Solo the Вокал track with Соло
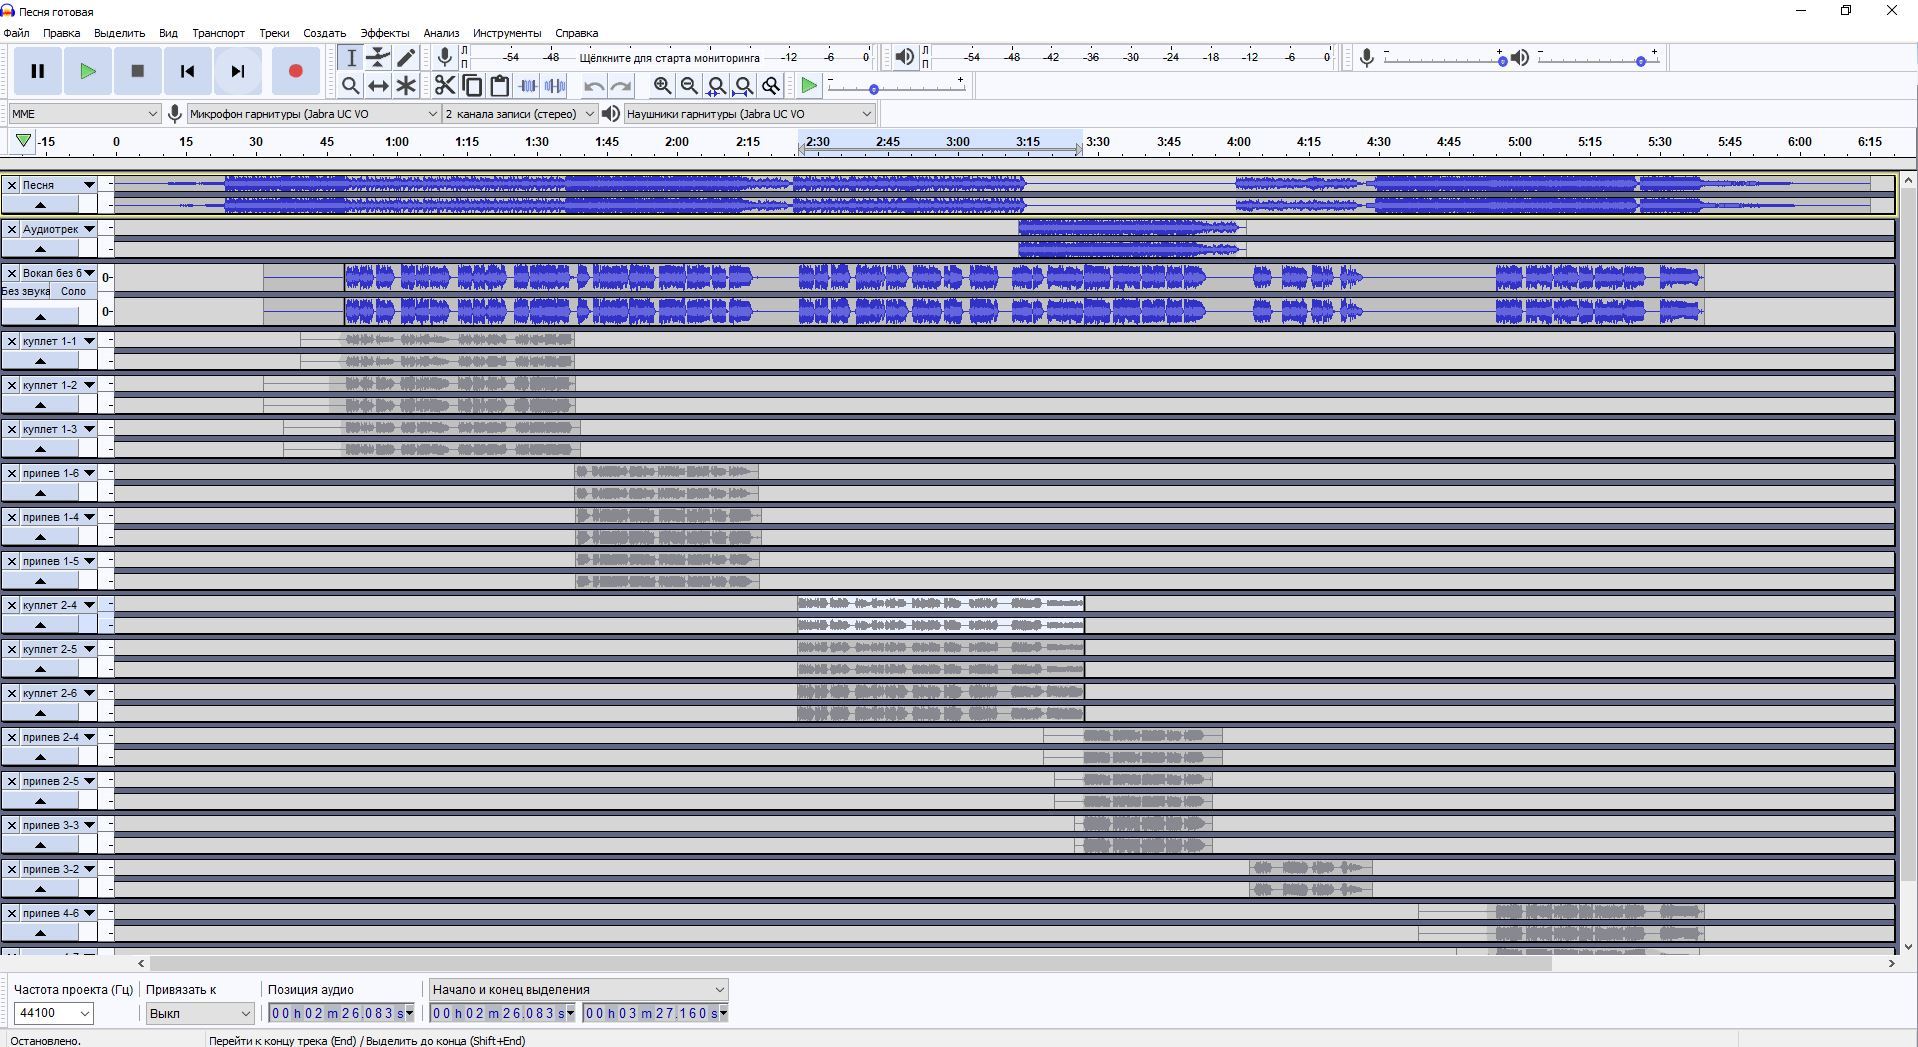Image resolution: width=1918 pixels, height=1047 pixels. [74, 291]
